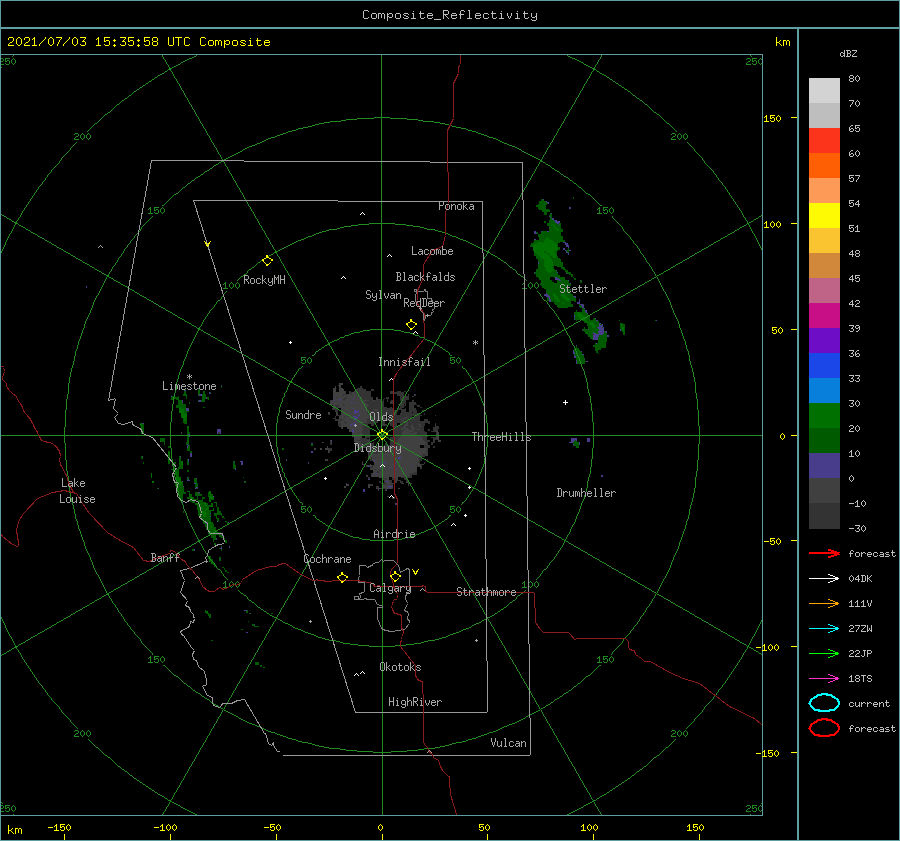Select the yellow diamond marker above Calgary

pos(395,576)
